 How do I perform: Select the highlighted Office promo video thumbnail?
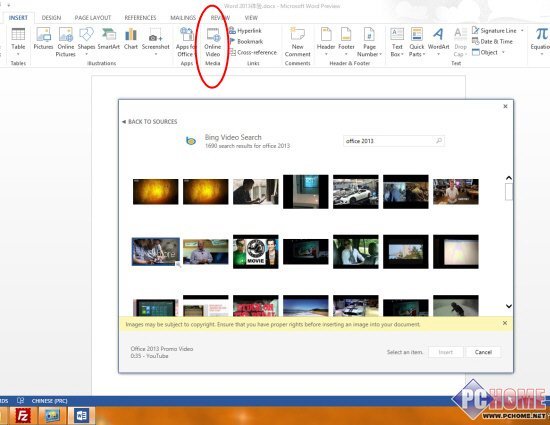pyautogui.click(x=156, y=252)
